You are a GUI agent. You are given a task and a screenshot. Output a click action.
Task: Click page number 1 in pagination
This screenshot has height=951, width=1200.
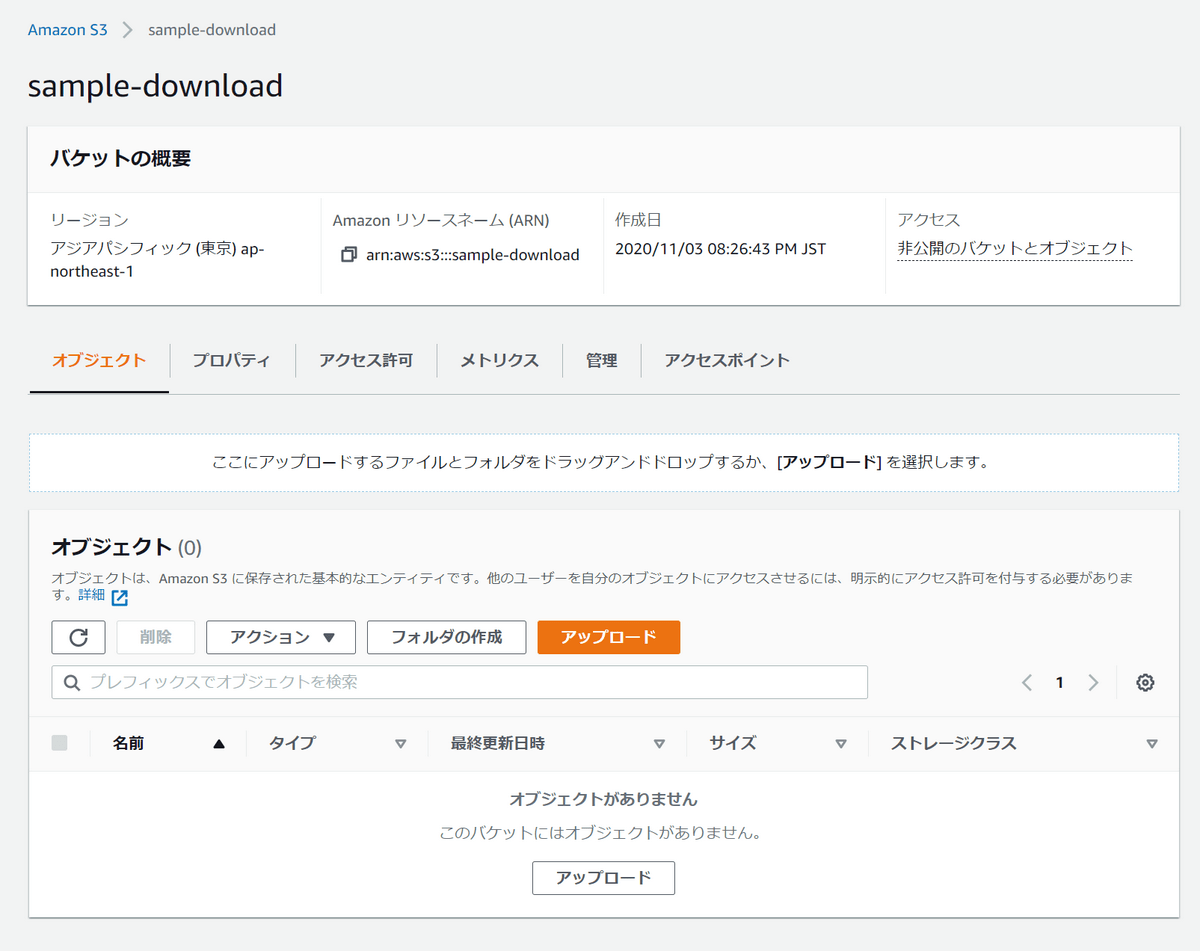1060,682
